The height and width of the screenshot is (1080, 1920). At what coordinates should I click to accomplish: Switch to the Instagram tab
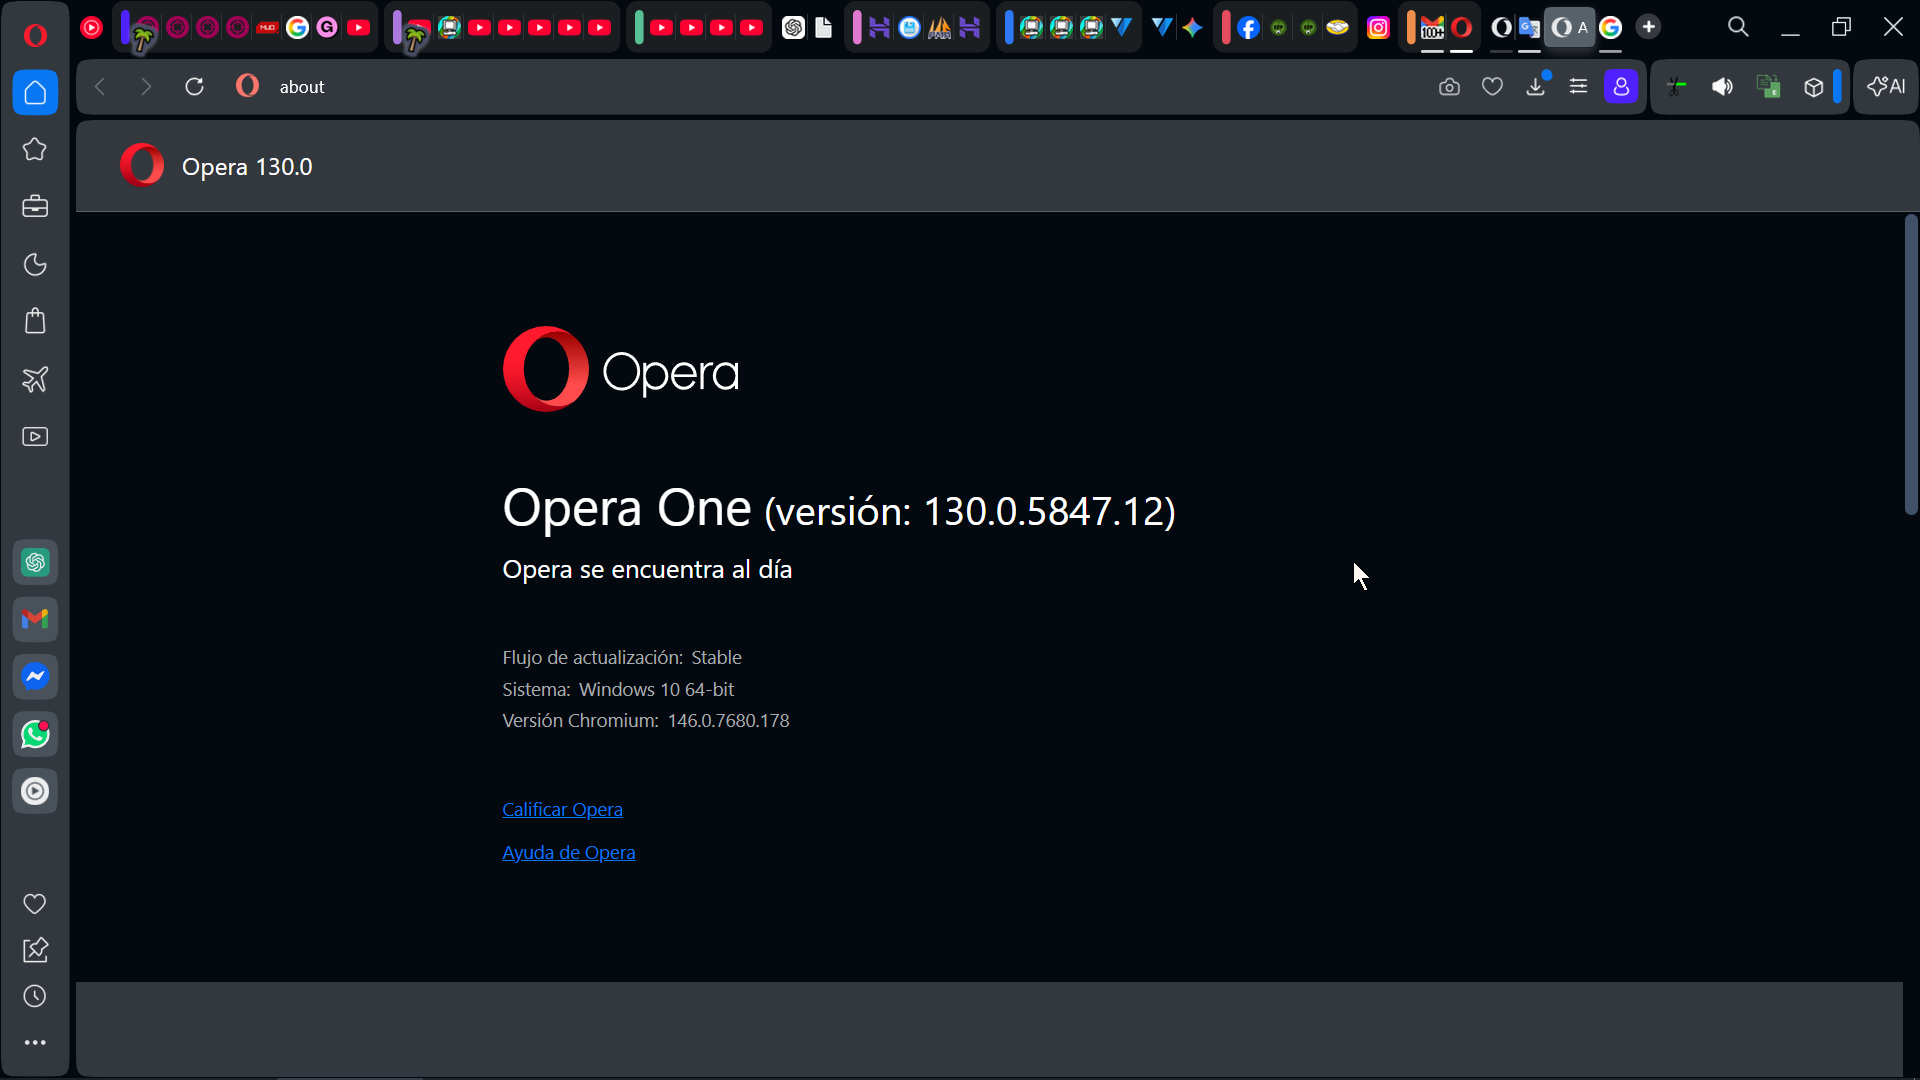[x=1378, y=28]
